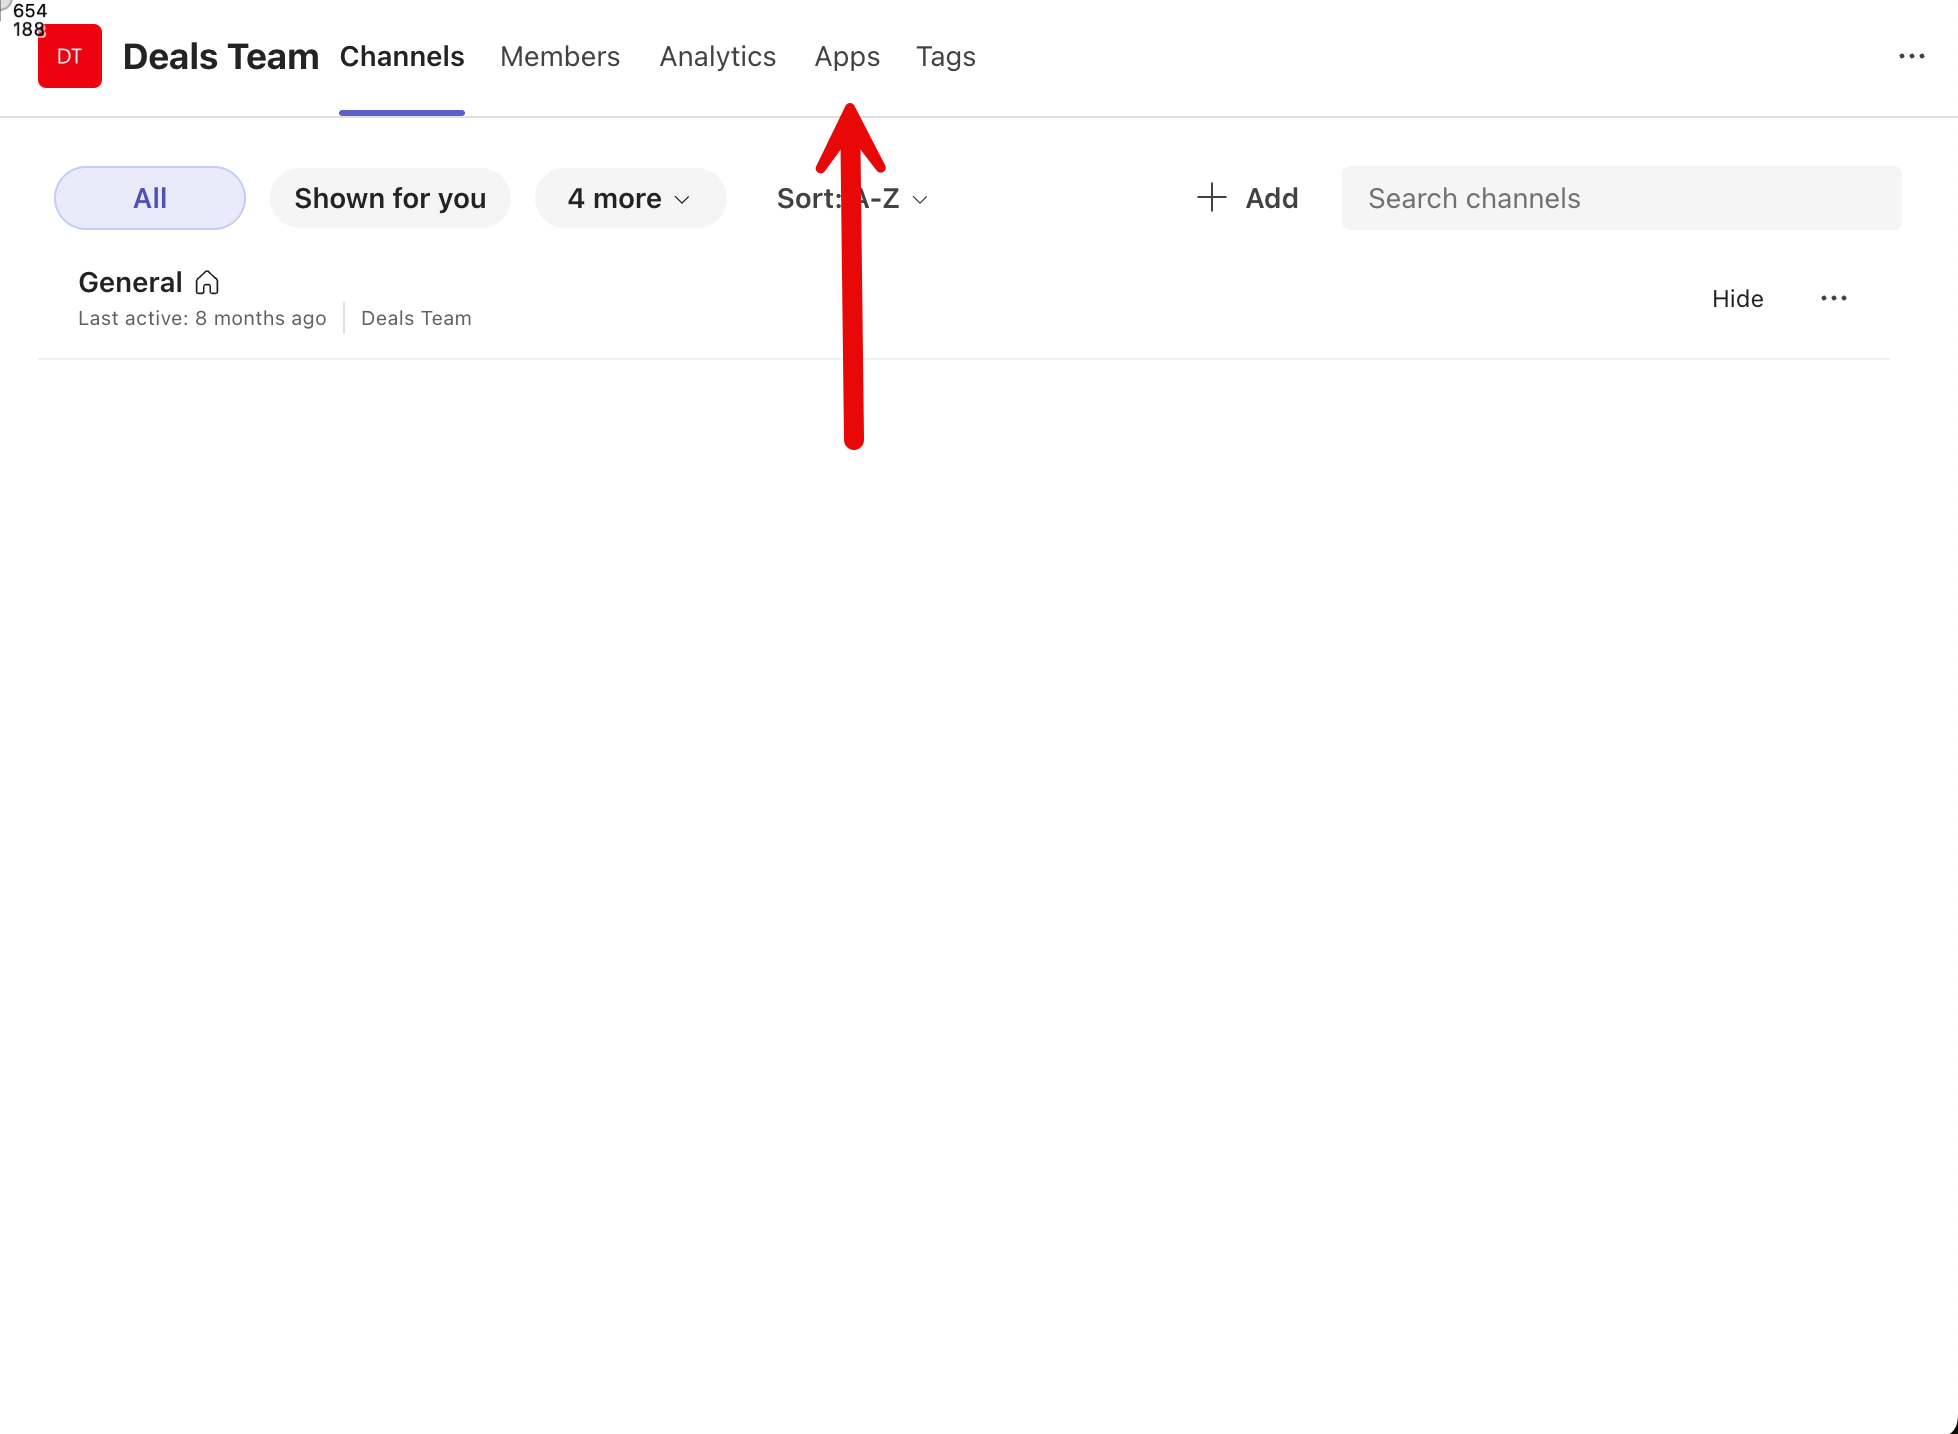Image resolution: width=1958 pixels, height=1434 pixels.
Task: Open the Tags tab
Action: pos(945,57)
